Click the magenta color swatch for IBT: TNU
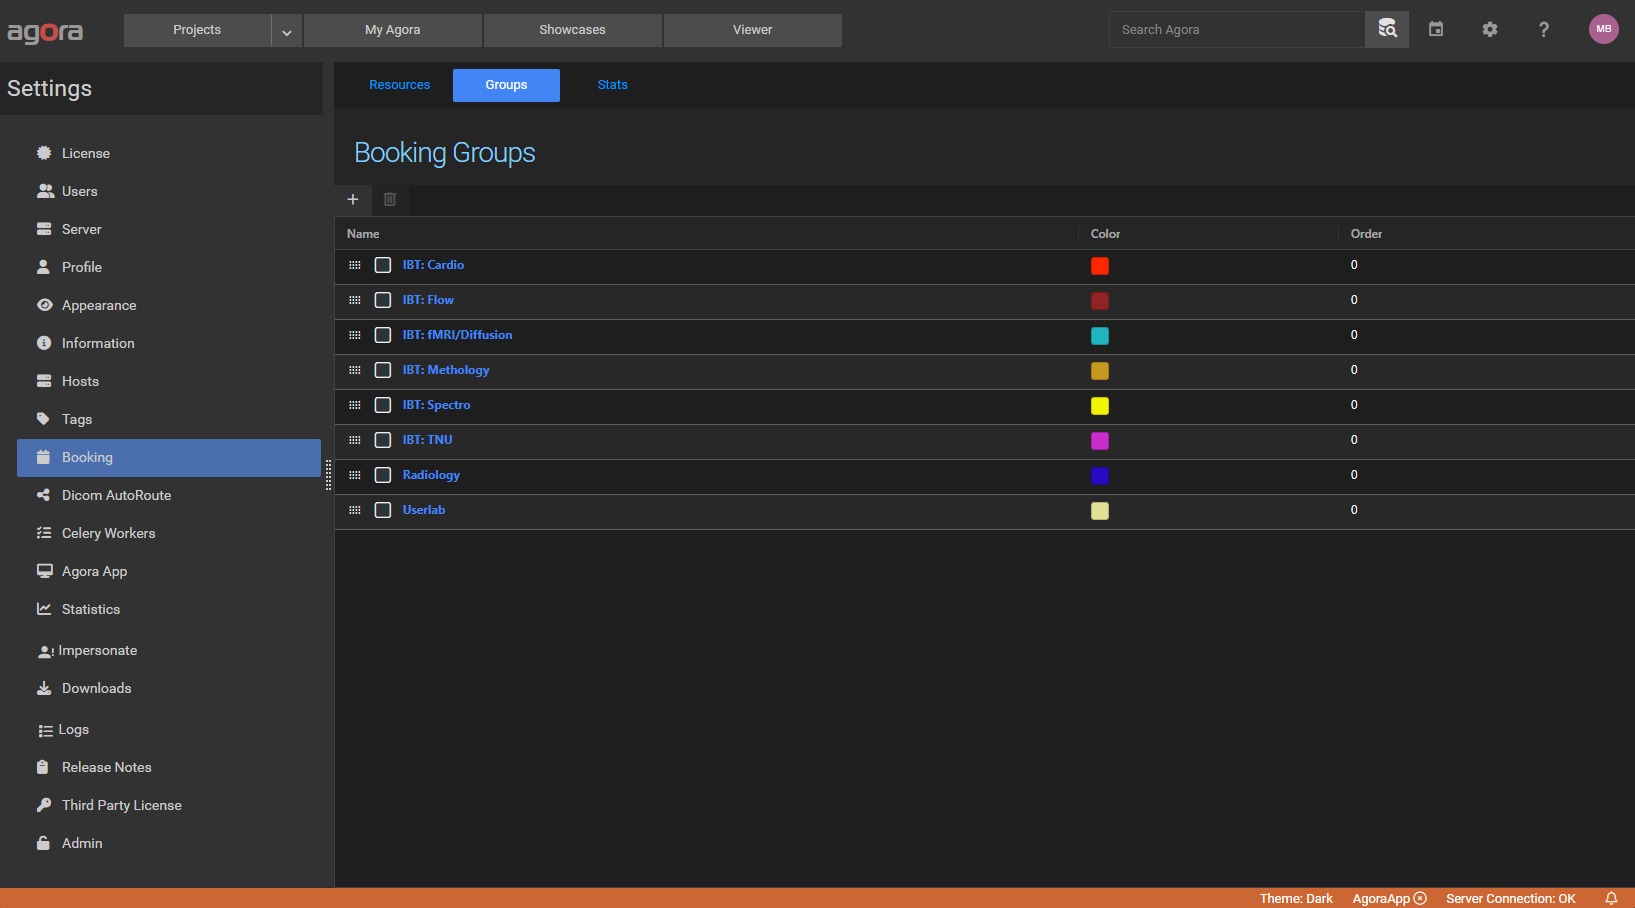1635x908 pixels. [1100, 441]
